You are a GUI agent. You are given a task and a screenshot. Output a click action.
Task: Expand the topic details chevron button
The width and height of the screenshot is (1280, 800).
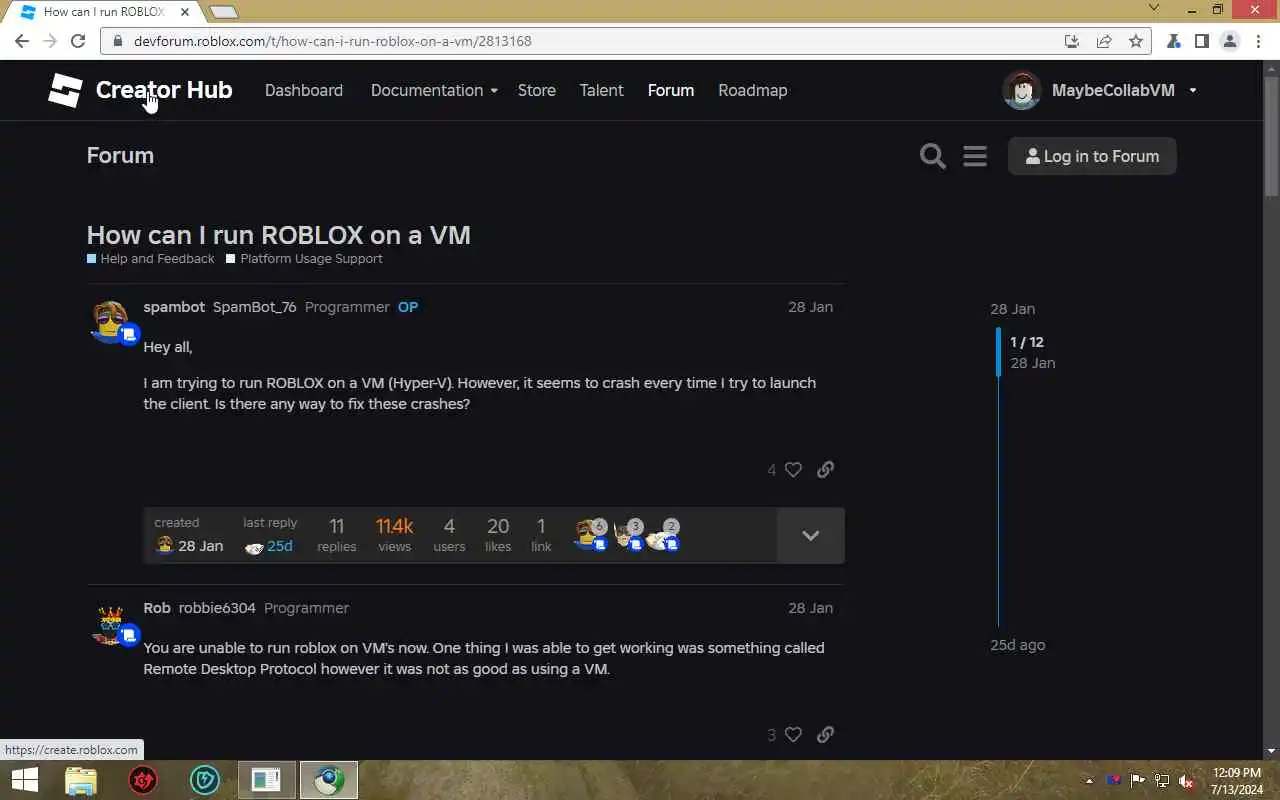[811, 535]
